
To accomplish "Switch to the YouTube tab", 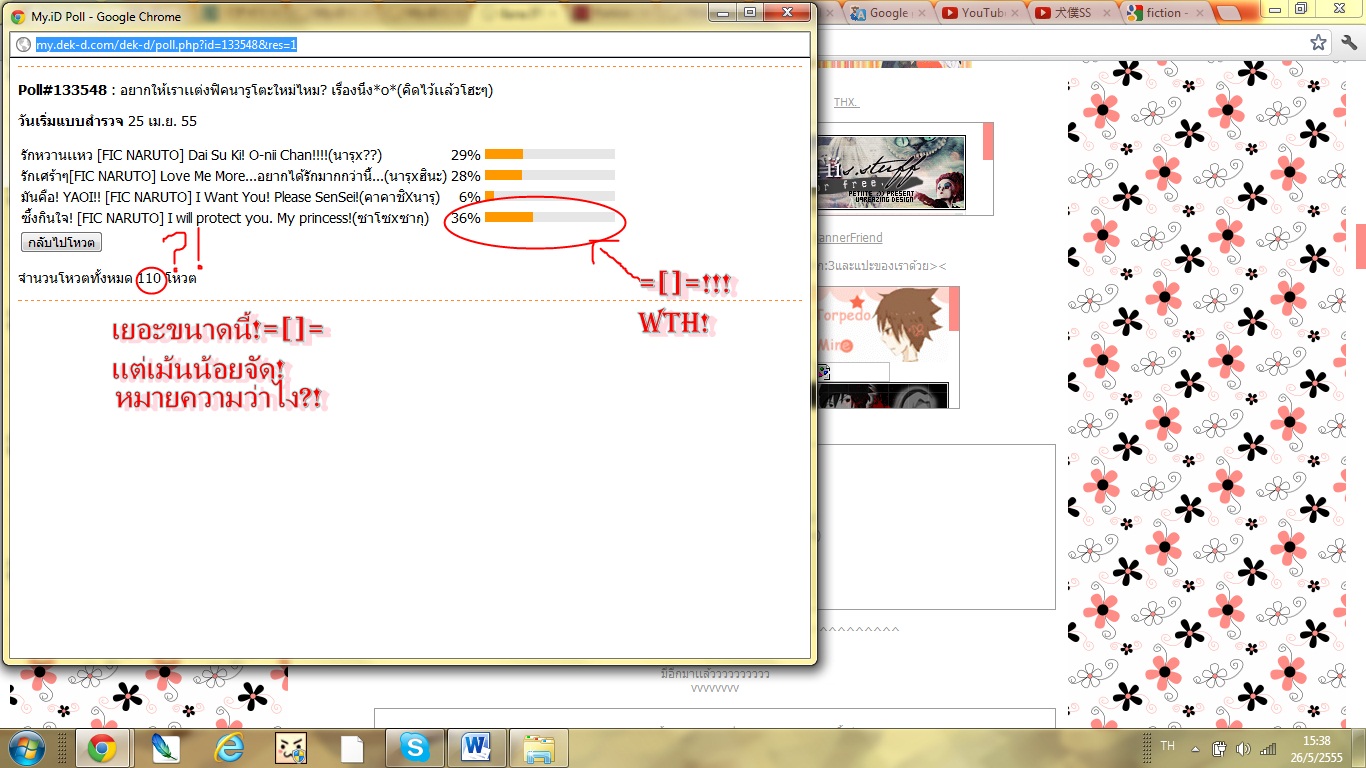I will [980, 12].
